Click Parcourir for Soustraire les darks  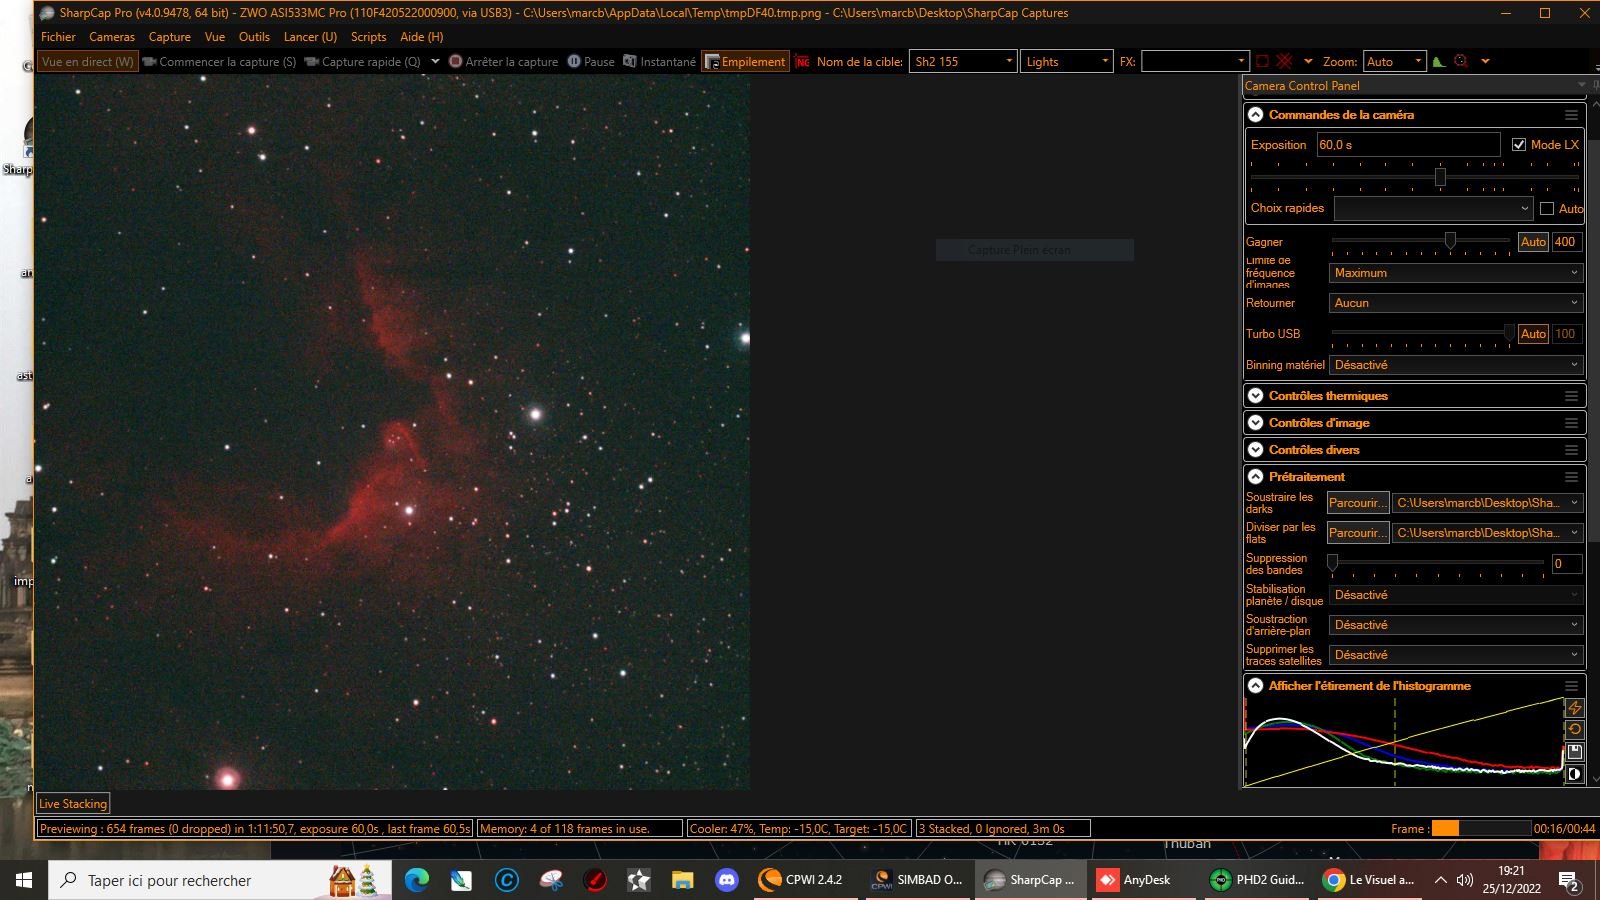point(1358,503)
